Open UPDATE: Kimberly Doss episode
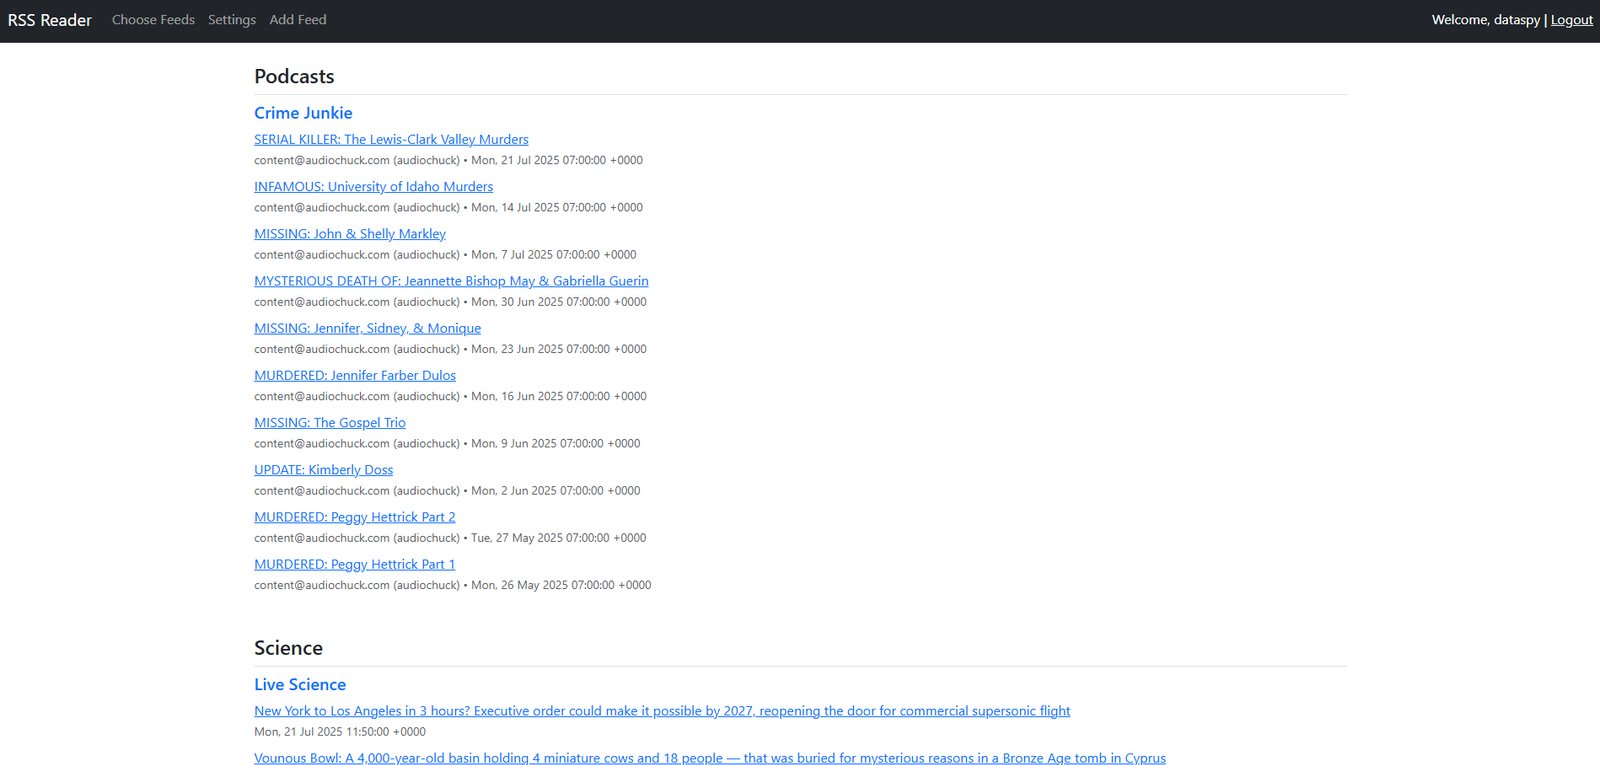The image size is (1600, 765). (x=323, y=469)
